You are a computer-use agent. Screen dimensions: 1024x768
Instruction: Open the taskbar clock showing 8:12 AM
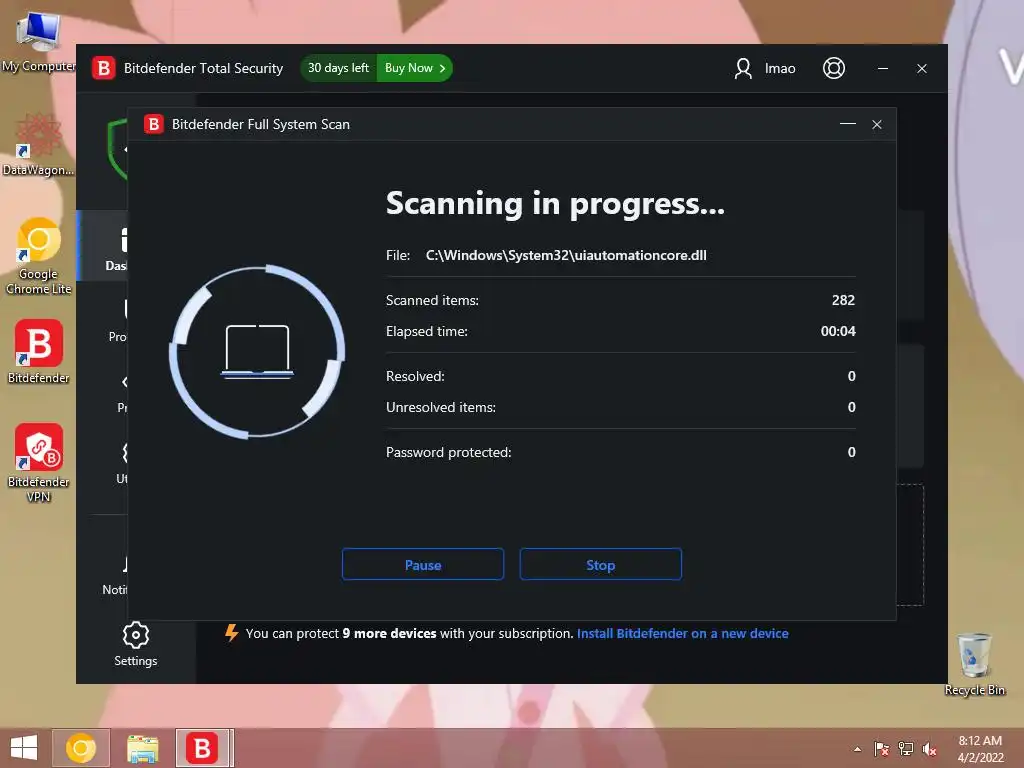tap(980, 749)
